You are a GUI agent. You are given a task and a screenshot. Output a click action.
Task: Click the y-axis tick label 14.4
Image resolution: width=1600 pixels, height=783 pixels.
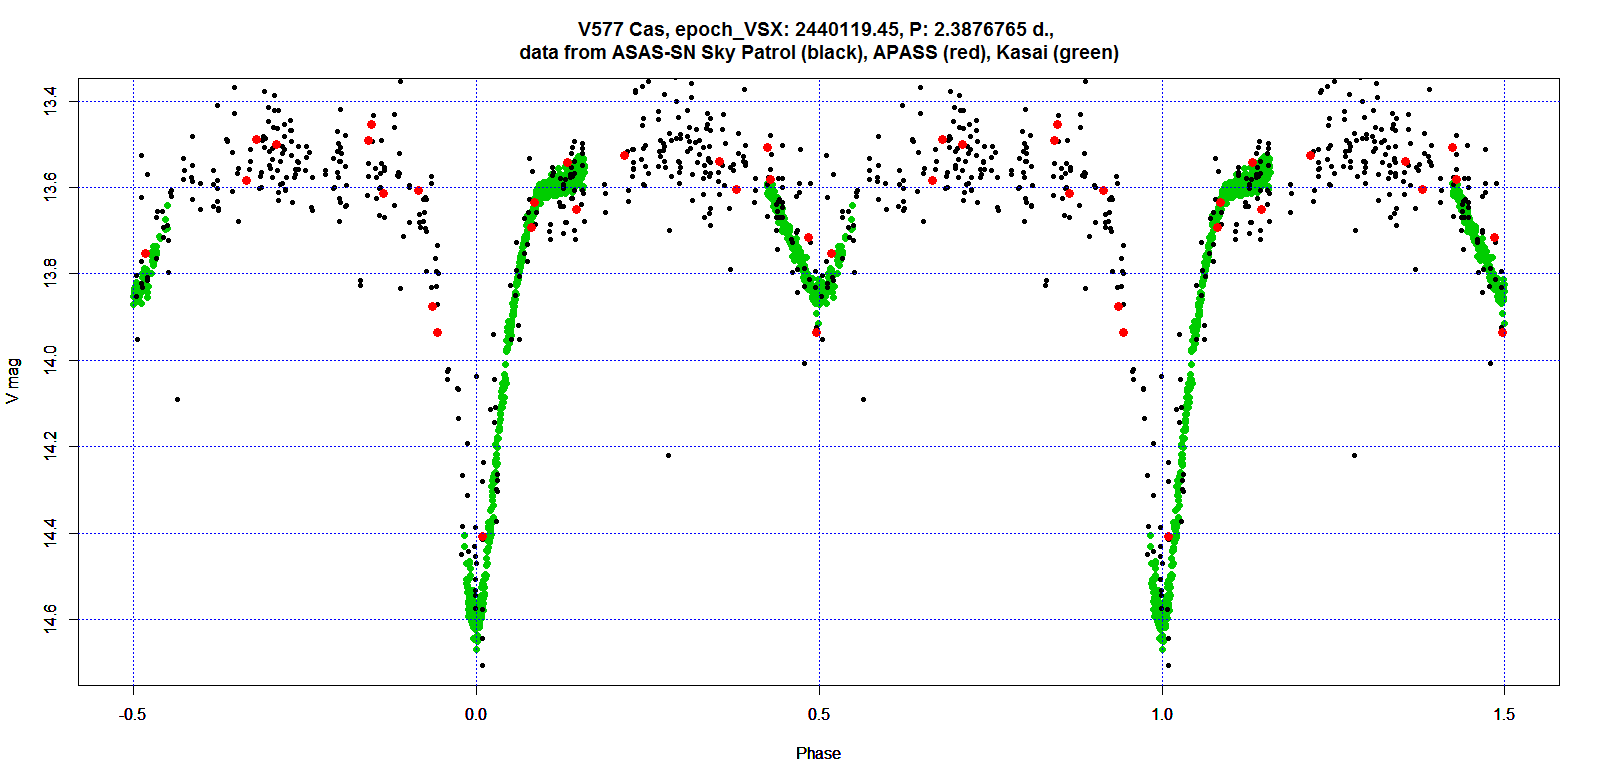[51, 533]
